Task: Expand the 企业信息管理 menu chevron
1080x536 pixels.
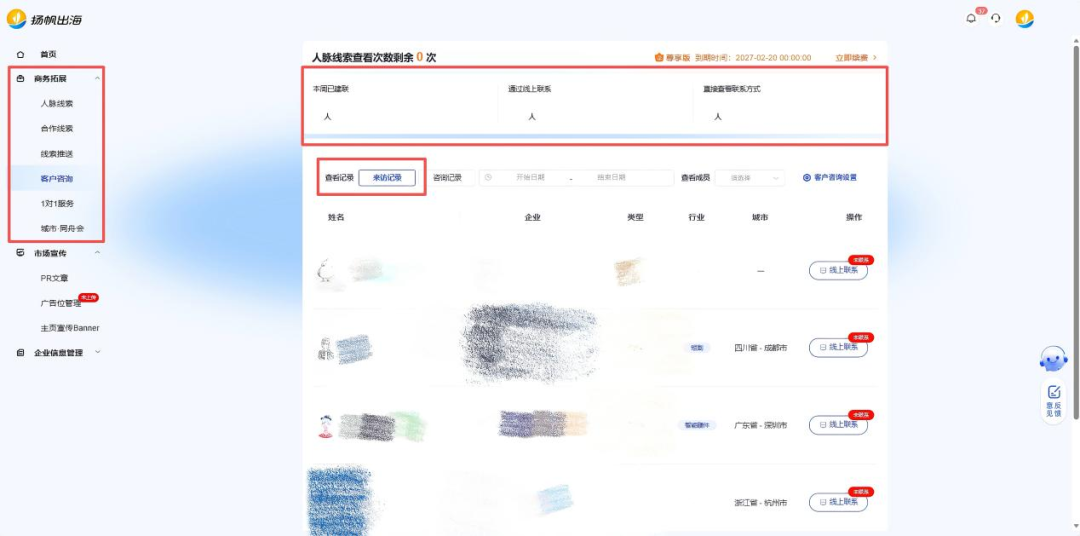Action: pyautogui.click(x=97, y=352)
